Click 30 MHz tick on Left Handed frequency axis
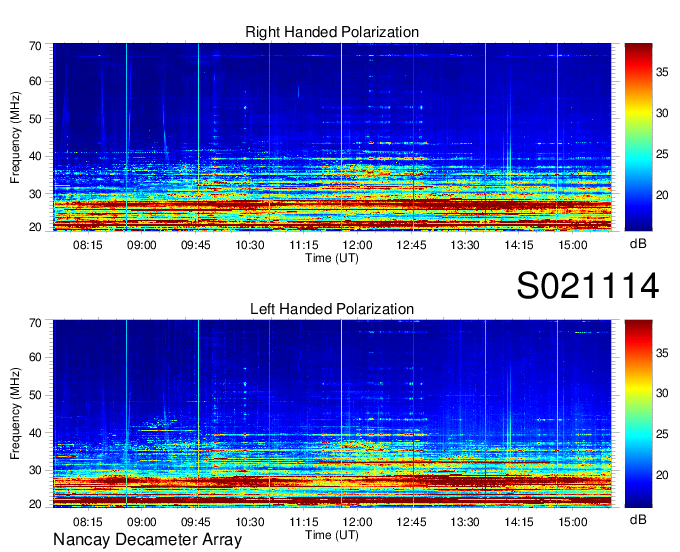The image size is (680, 552). (35, 470)
